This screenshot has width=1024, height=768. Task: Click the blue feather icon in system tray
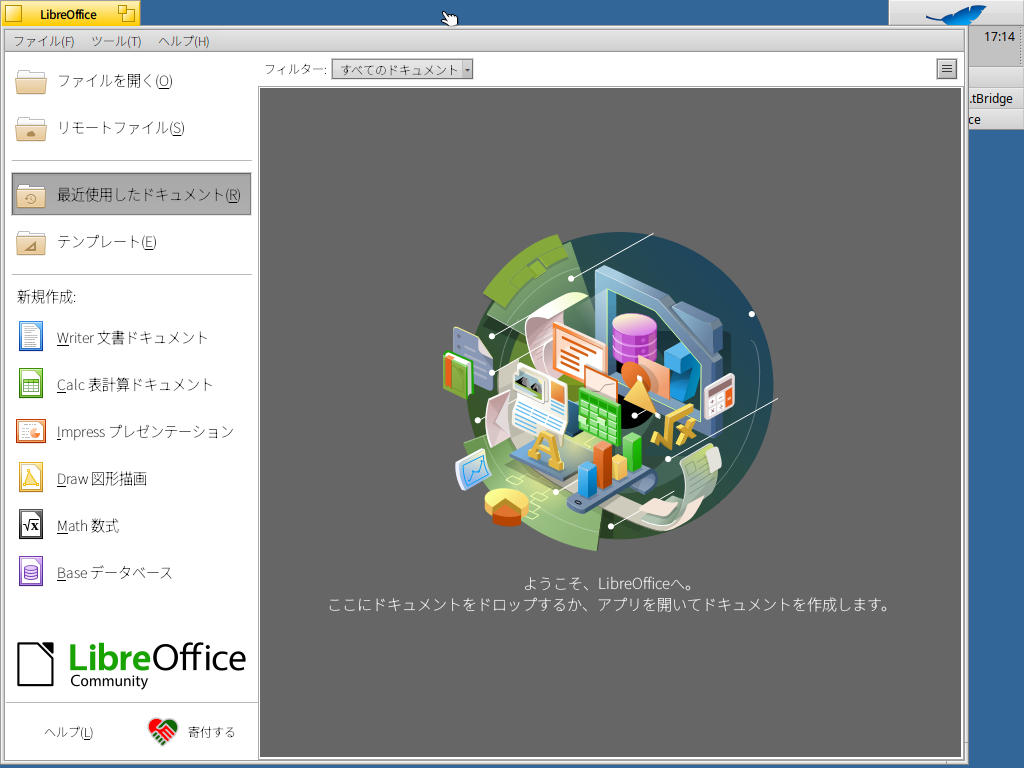tap(955, 14)
